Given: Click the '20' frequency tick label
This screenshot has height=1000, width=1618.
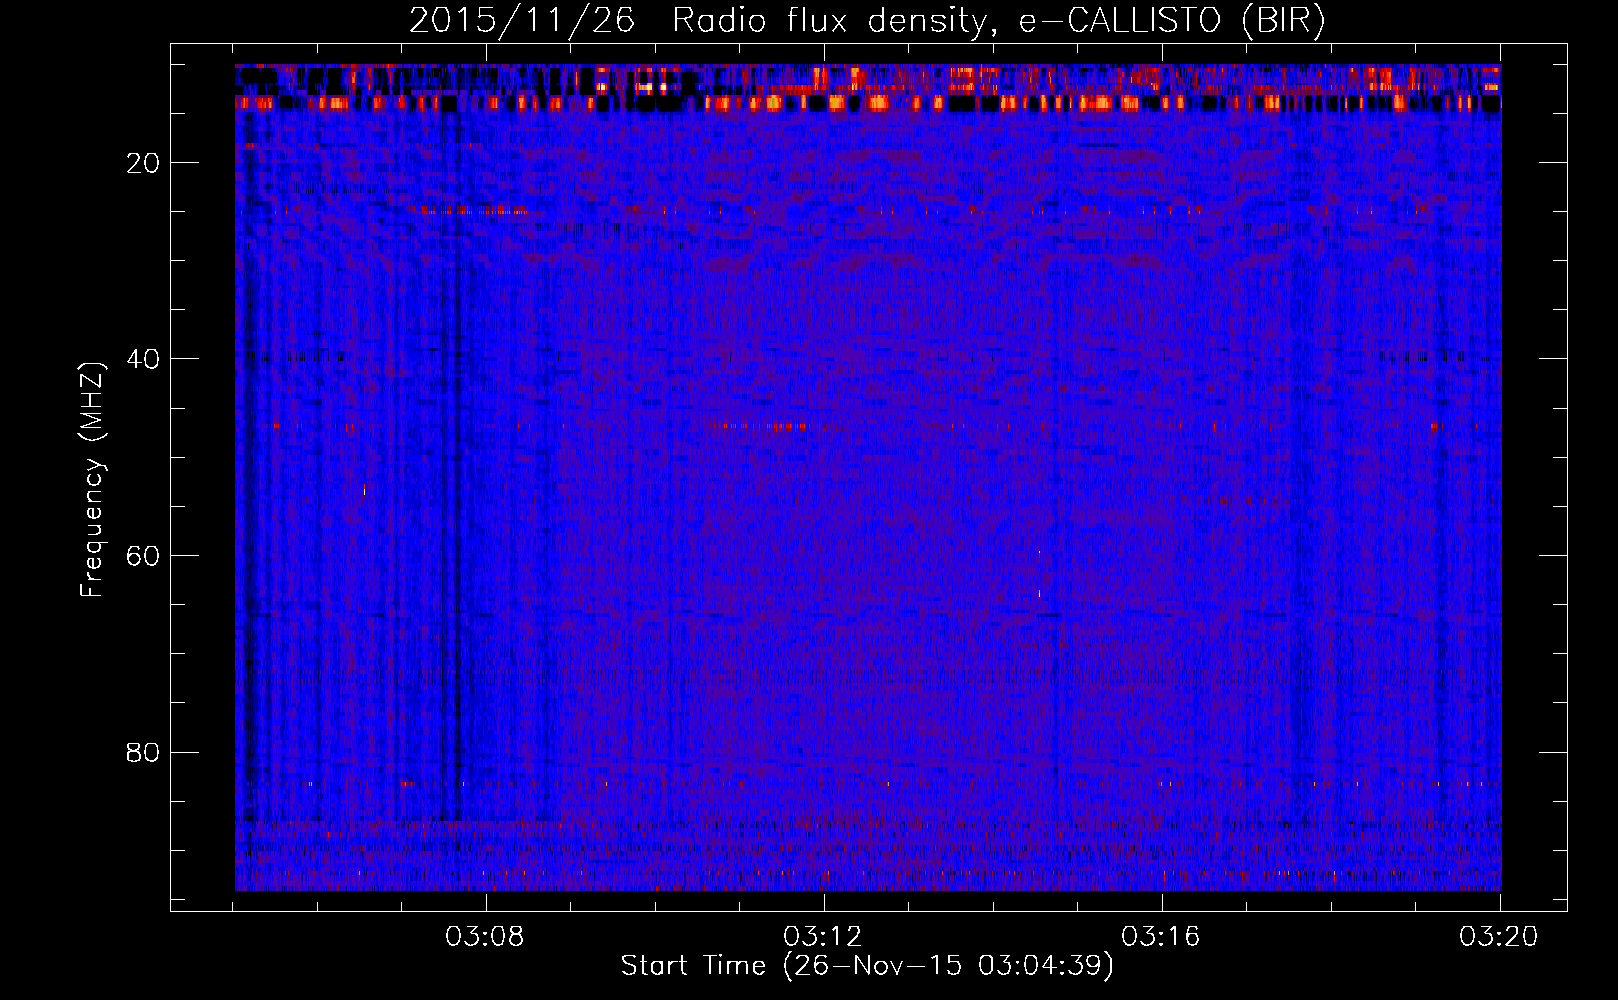Looking at the screenshot, I should (144, 163).
